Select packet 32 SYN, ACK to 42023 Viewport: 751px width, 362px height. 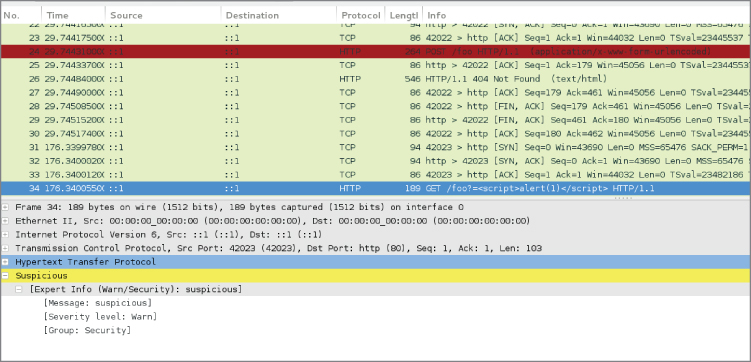point(376,161)
